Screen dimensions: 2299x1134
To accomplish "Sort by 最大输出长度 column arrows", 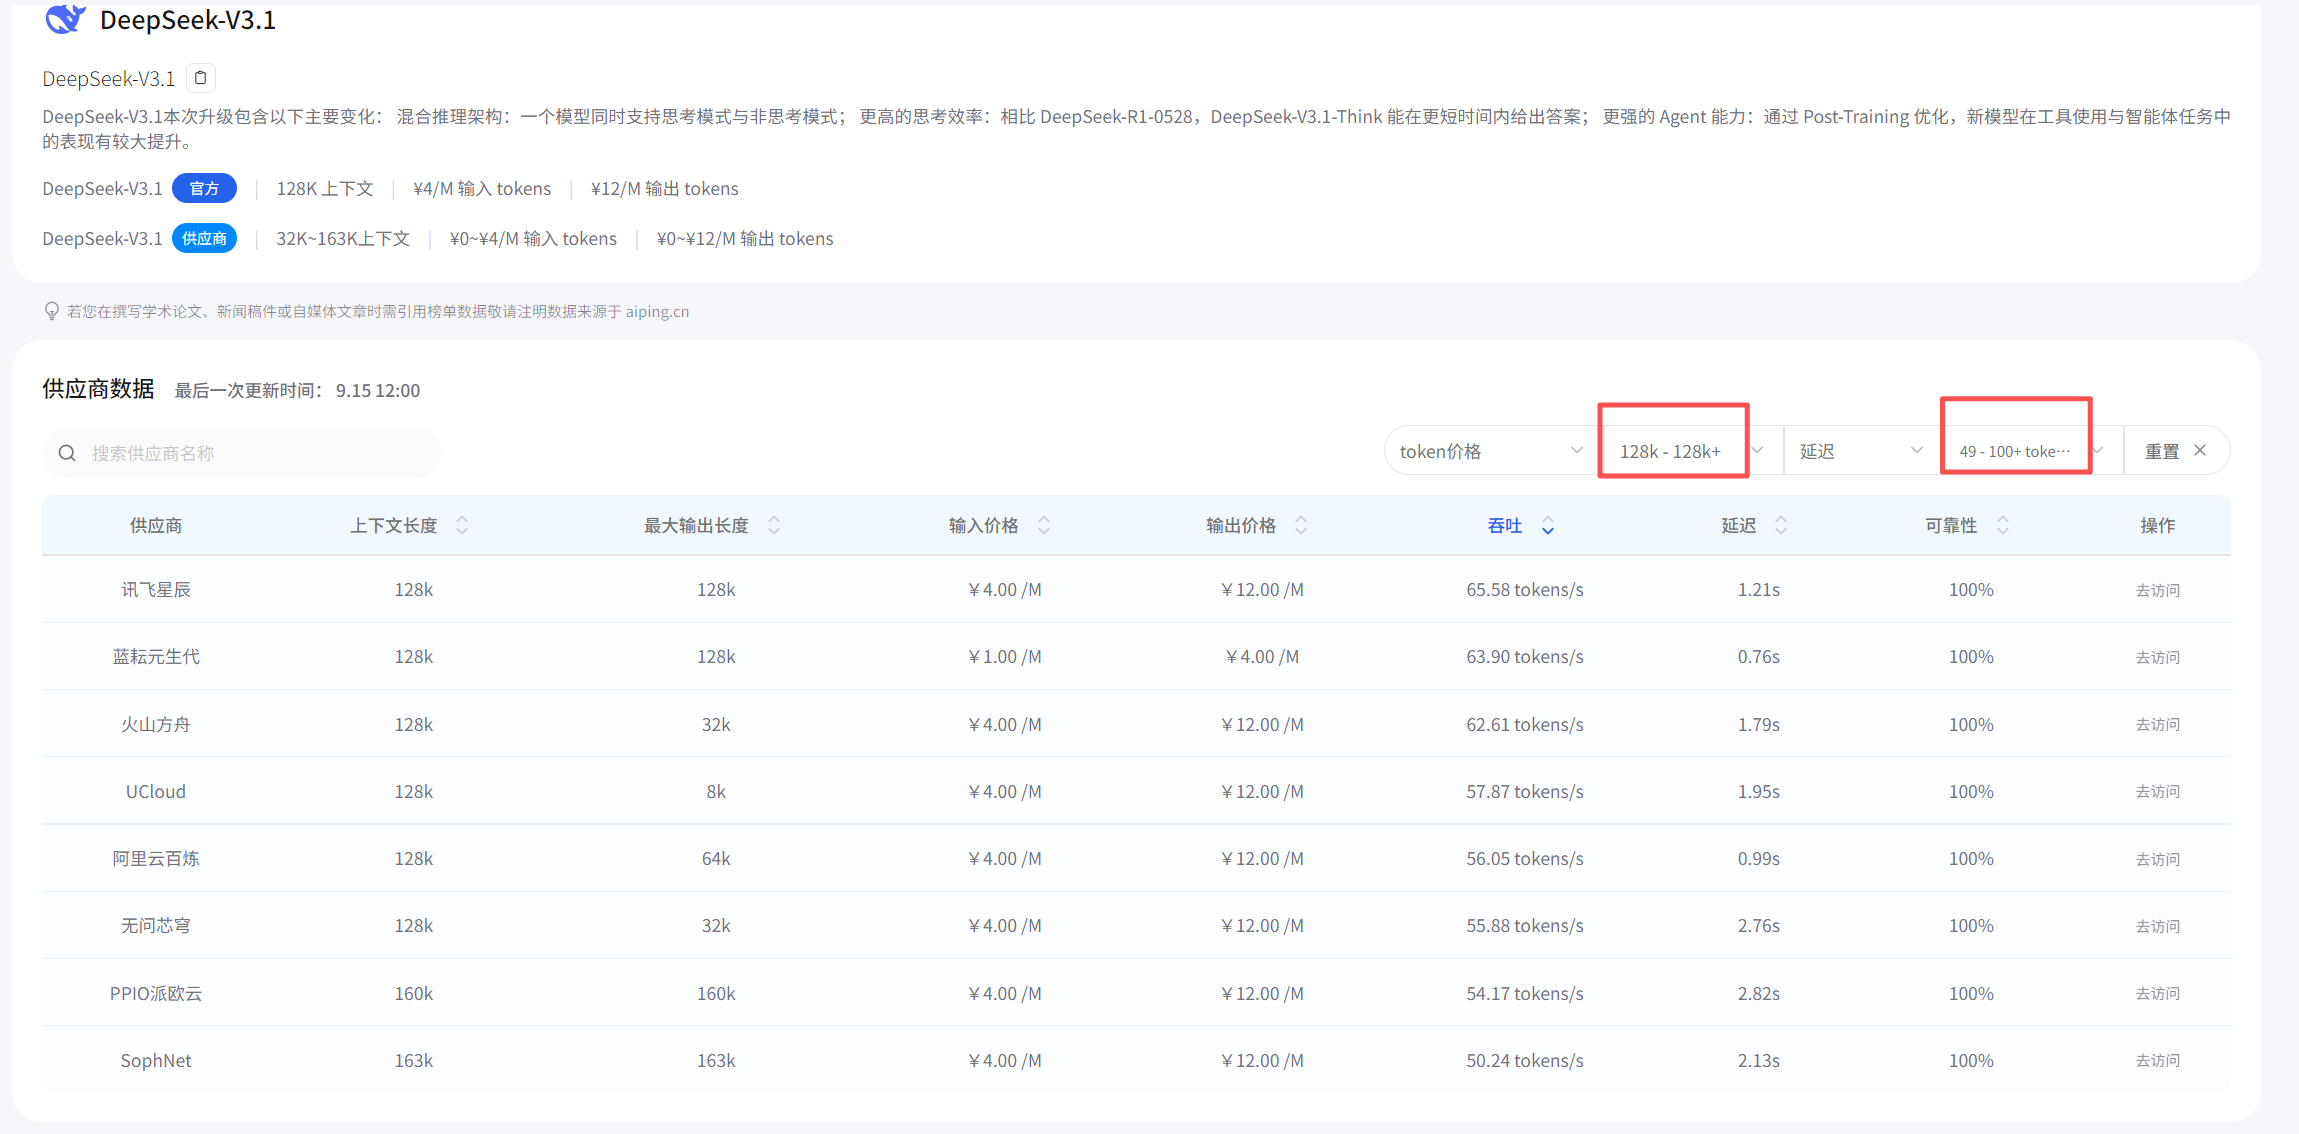I will pos(774,525).
